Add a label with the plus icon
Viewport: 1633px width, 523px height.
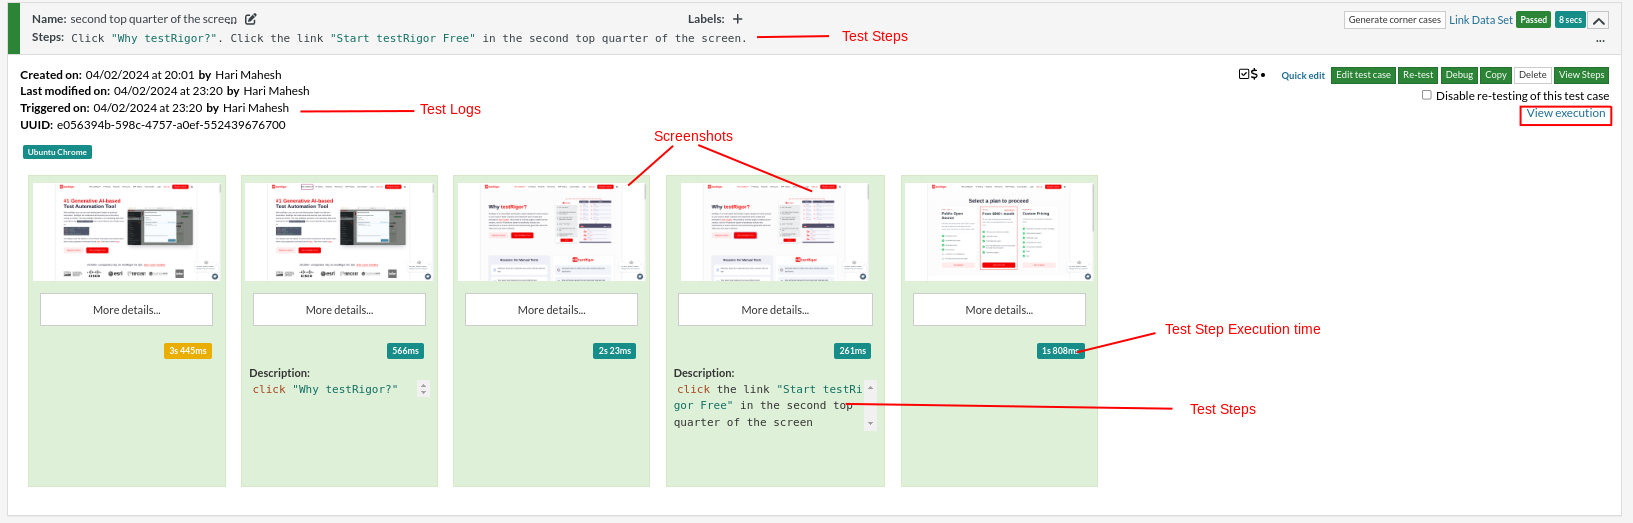[x=738, y=19]
